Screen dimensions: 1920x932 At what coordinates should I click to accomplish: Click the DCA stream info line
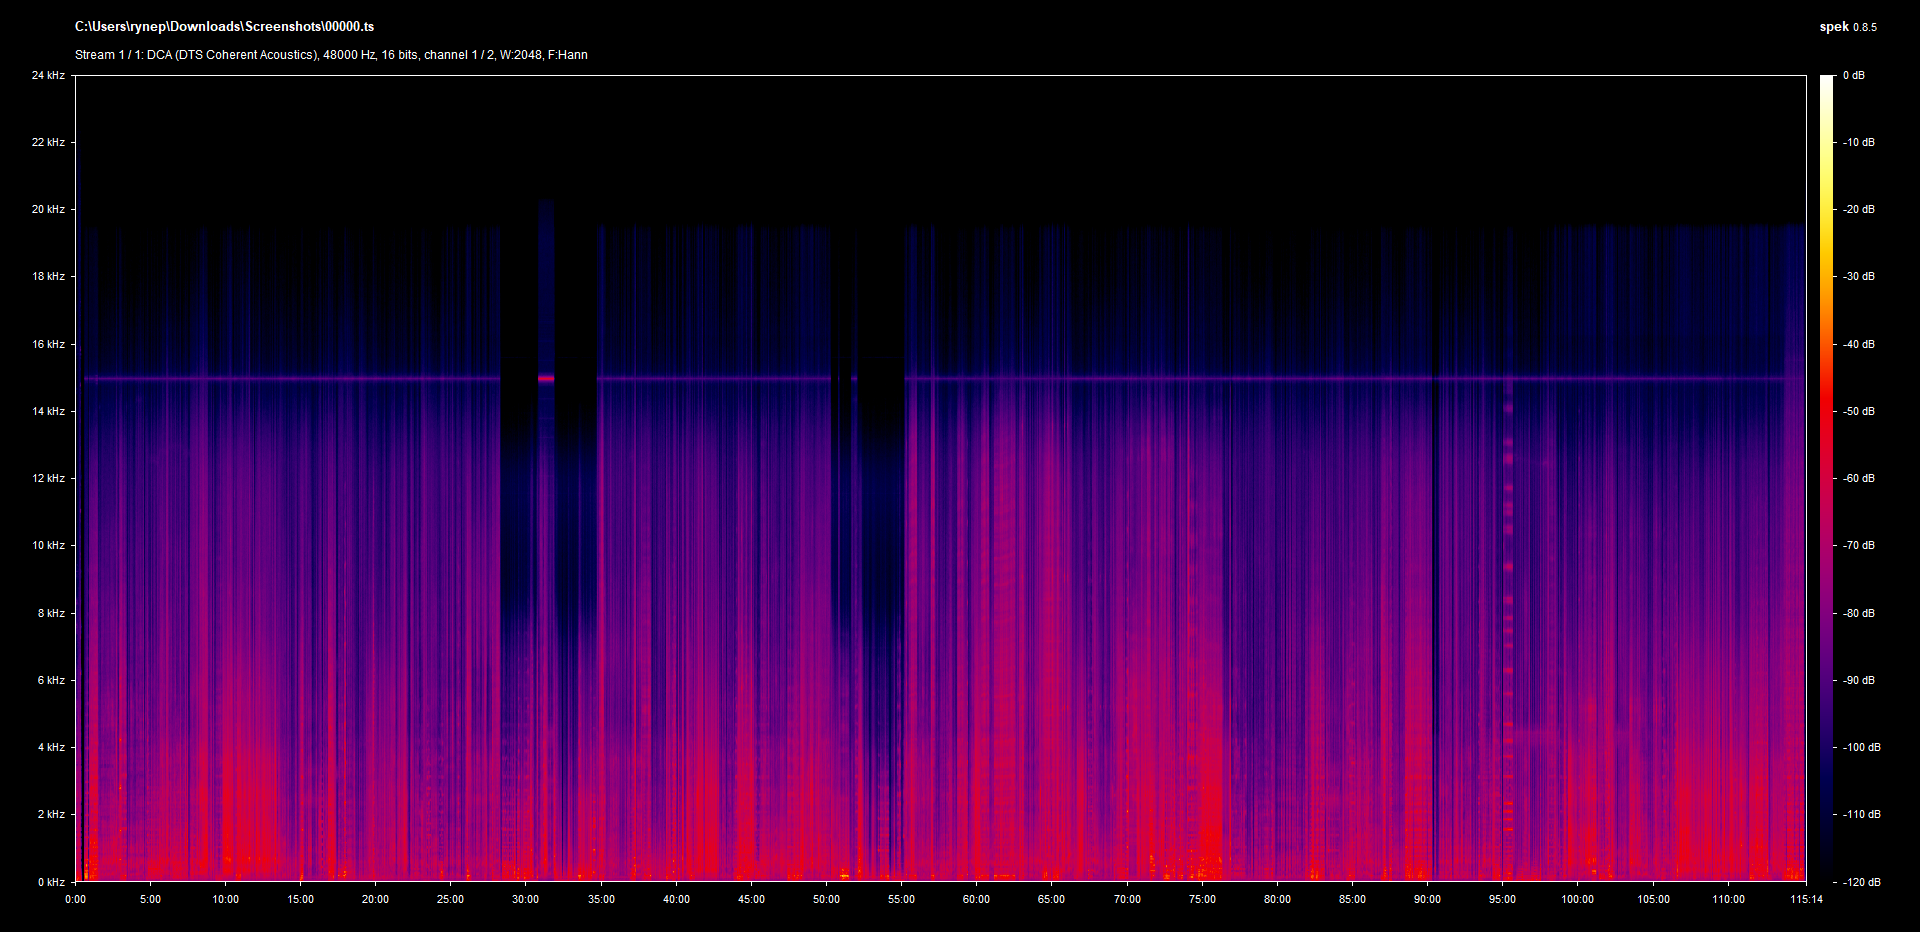(331, 55)
